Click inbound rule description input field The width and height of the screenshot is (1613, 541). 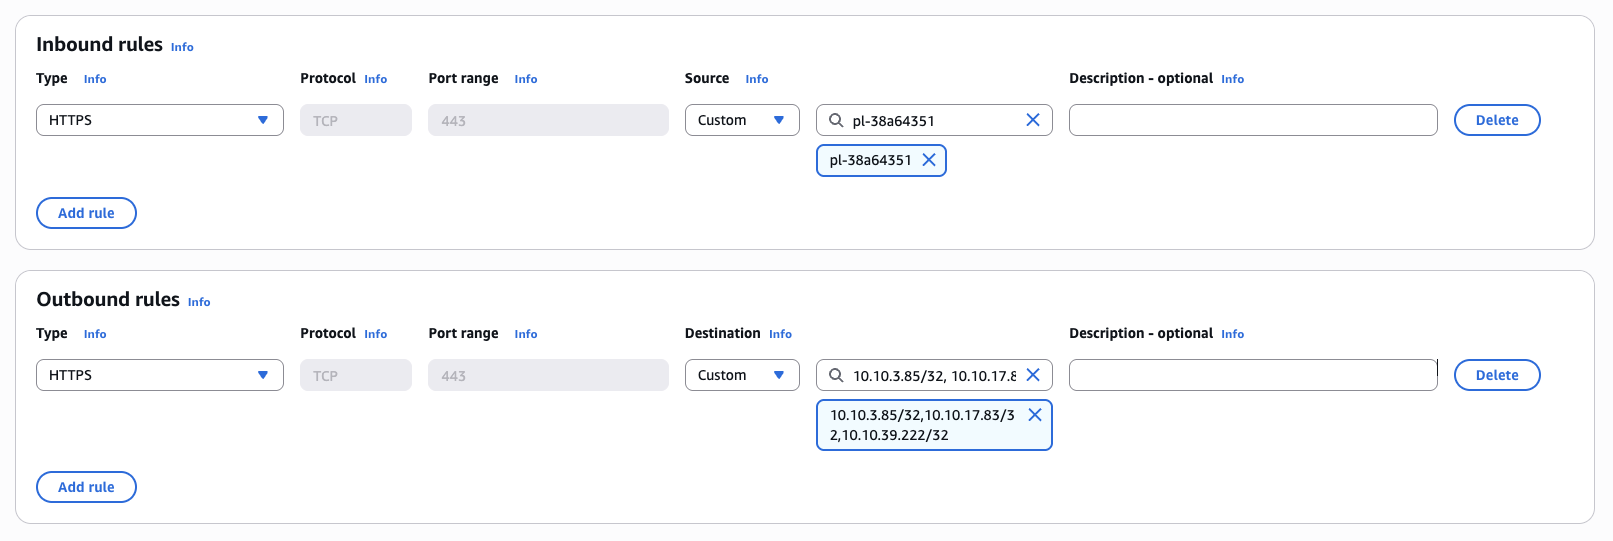point(1252,120)
